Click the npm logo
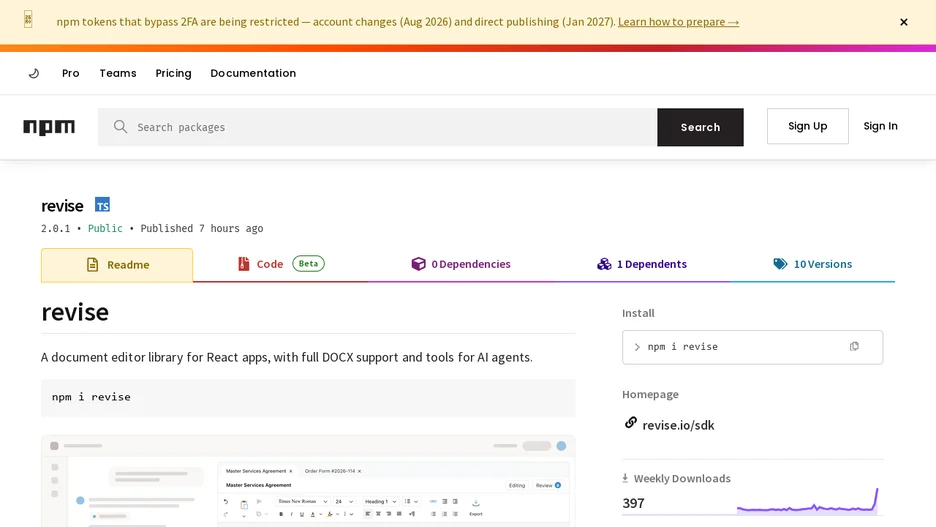This screenshot has height=527, width=936. [49, 127]
